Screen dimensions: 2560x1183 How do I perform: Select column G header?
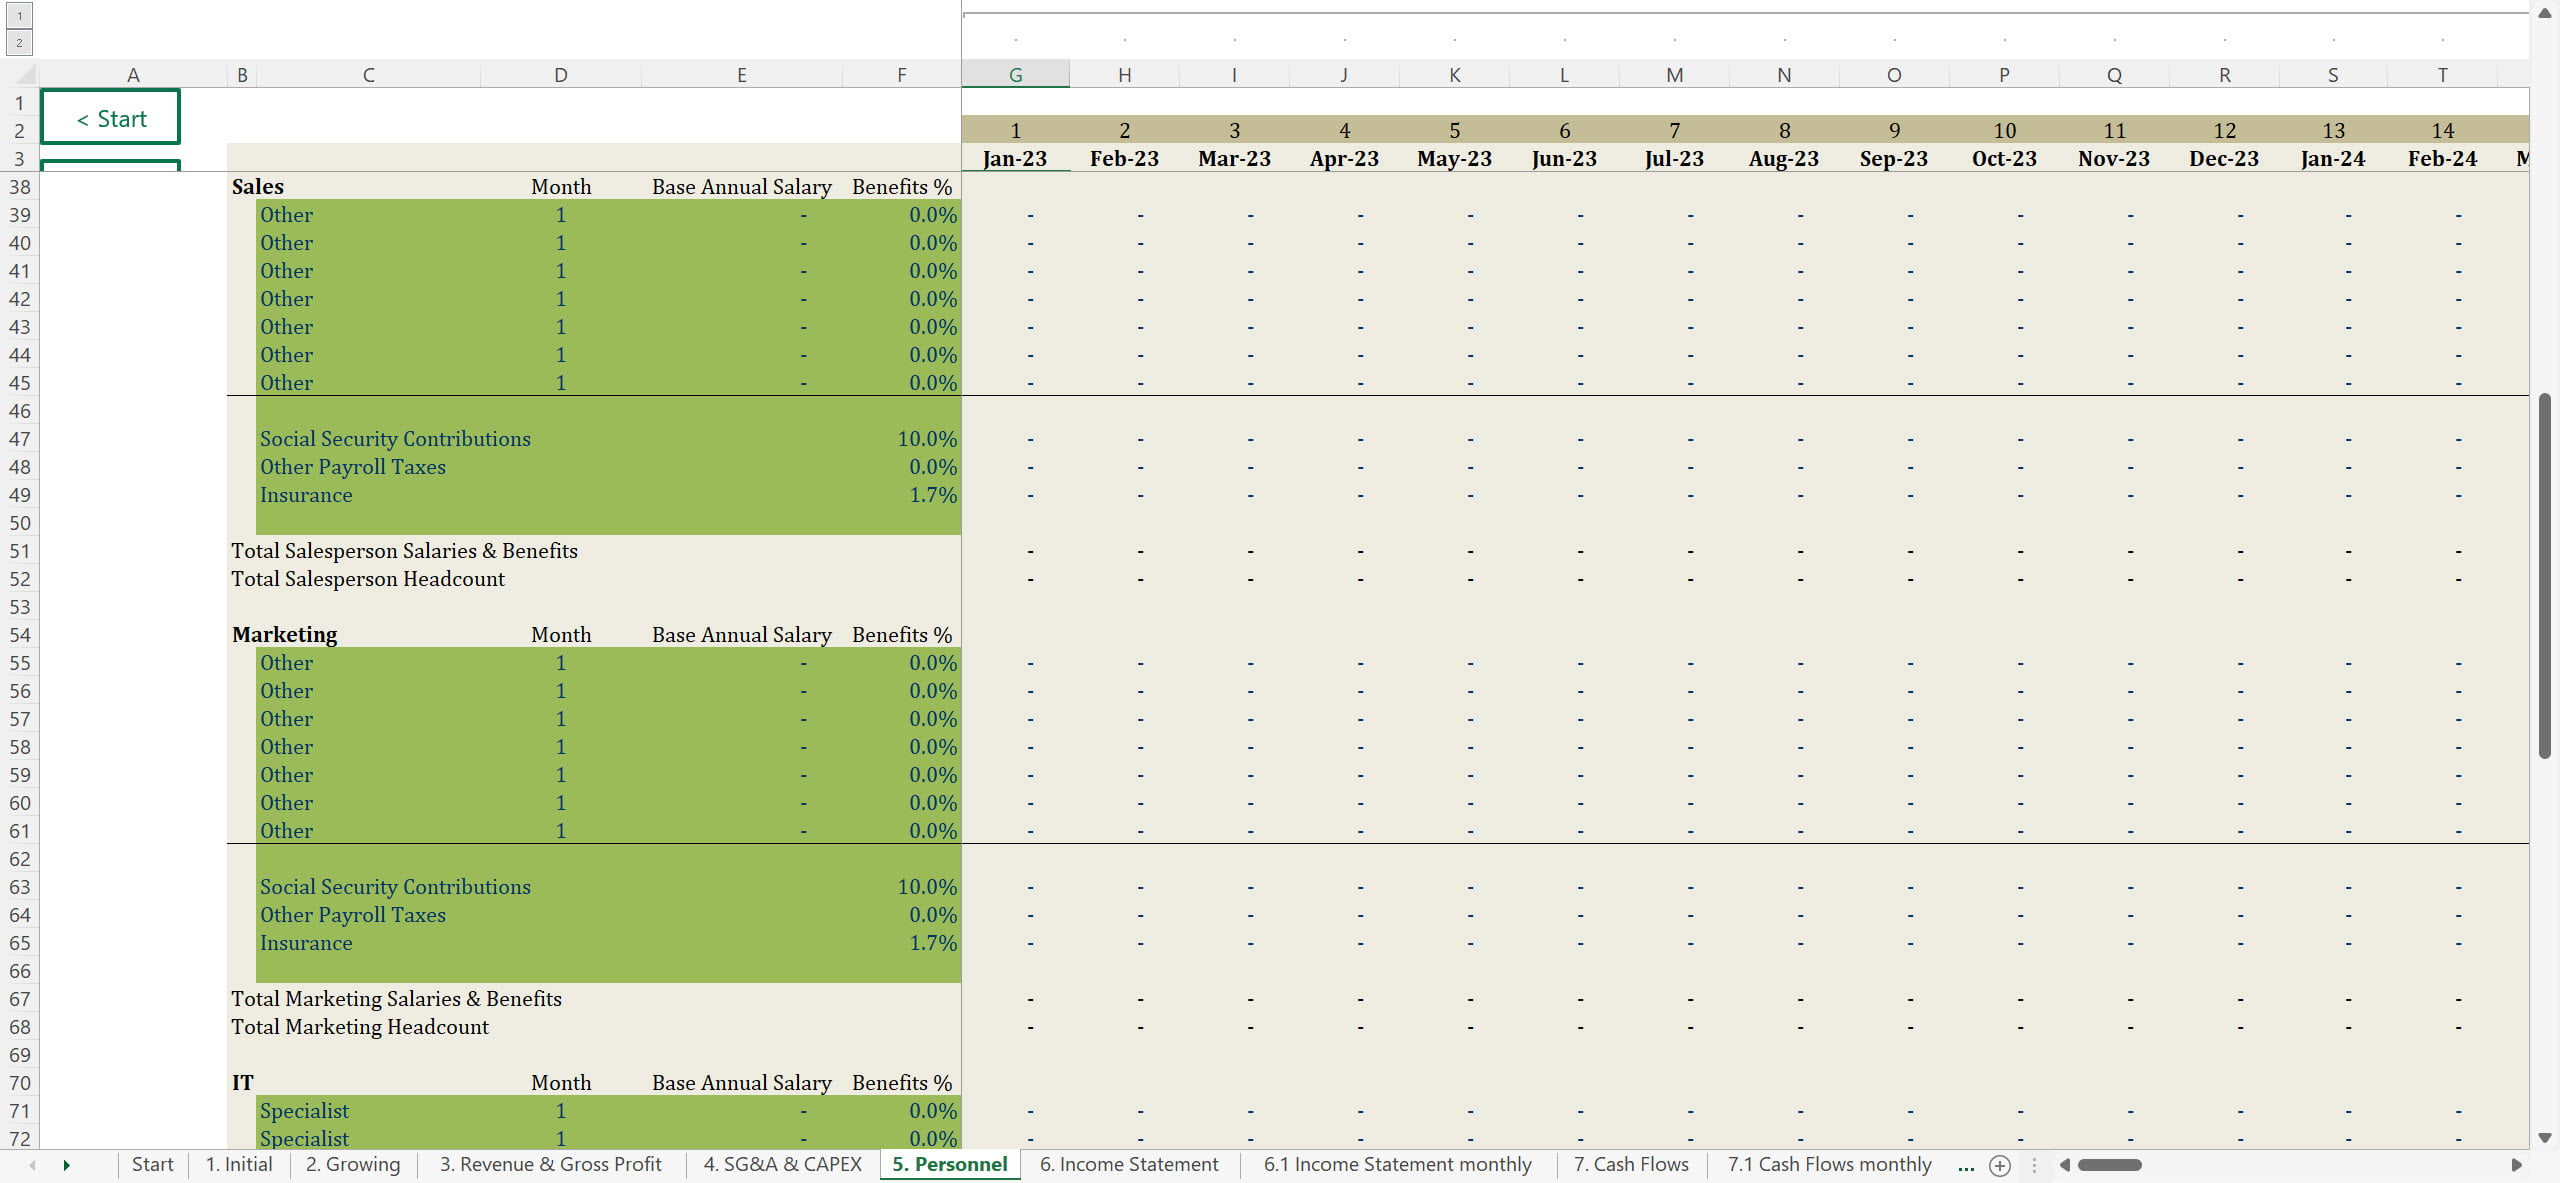pos(1015,75)
